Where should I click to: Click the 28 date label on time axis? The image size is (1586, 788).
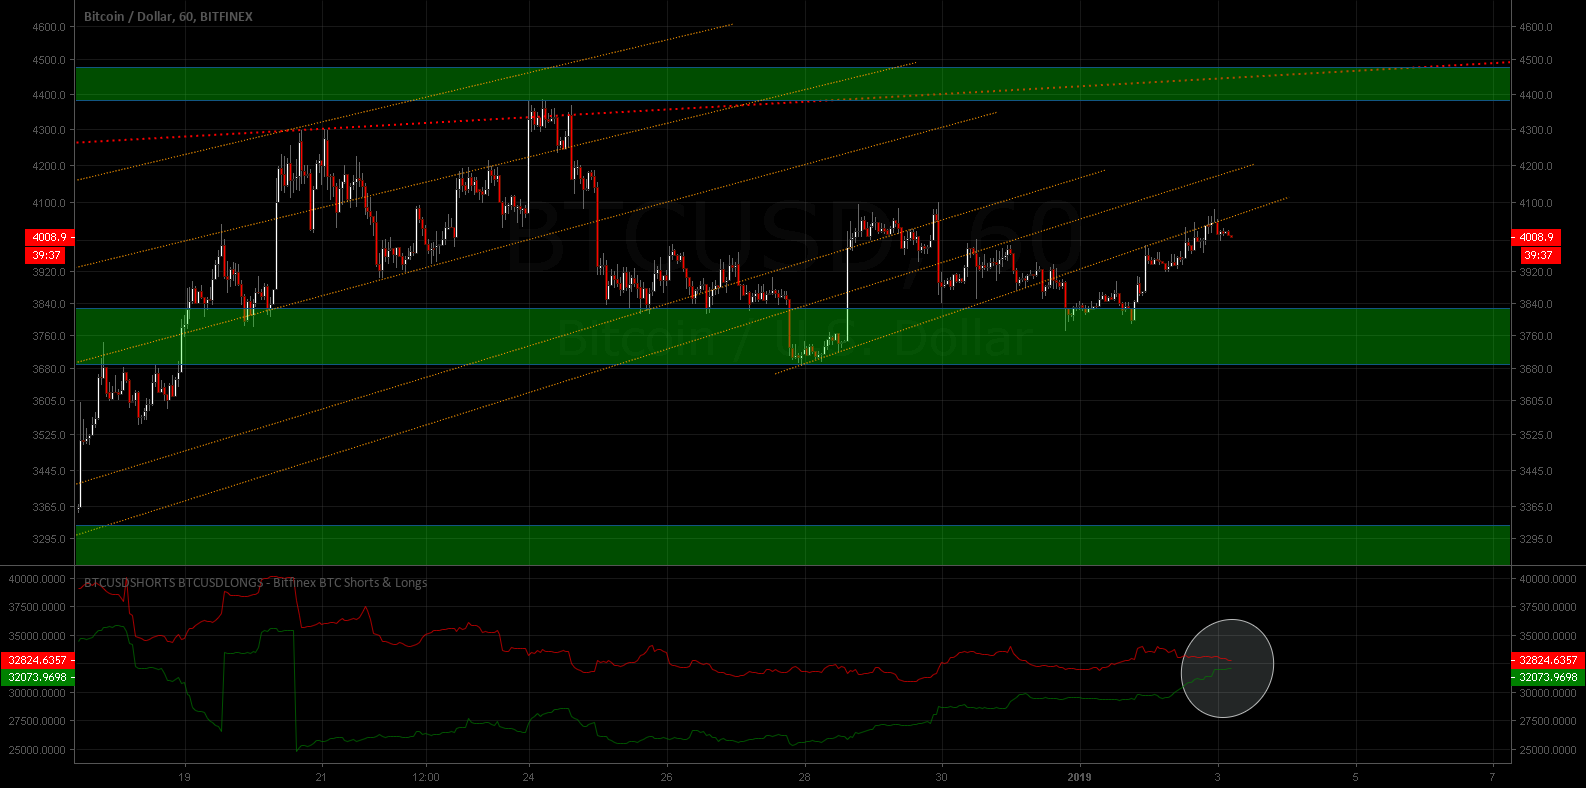coord(804,777)
